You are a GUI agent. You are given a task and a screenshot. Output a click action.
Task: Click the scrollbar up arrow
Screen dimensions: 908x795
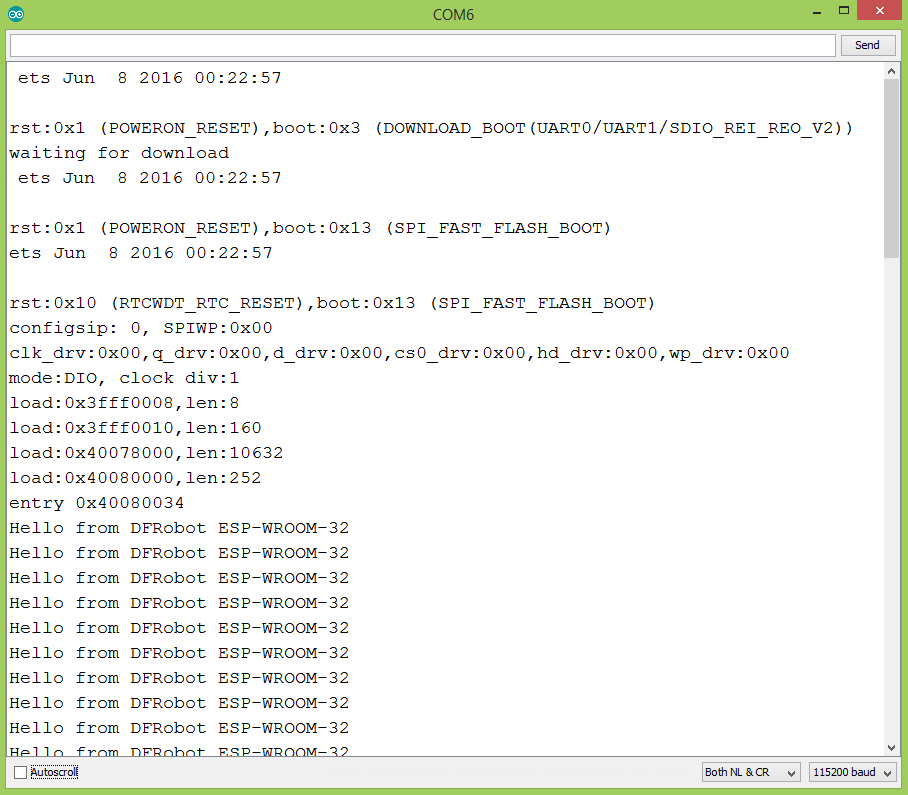(x=893, y=69)
